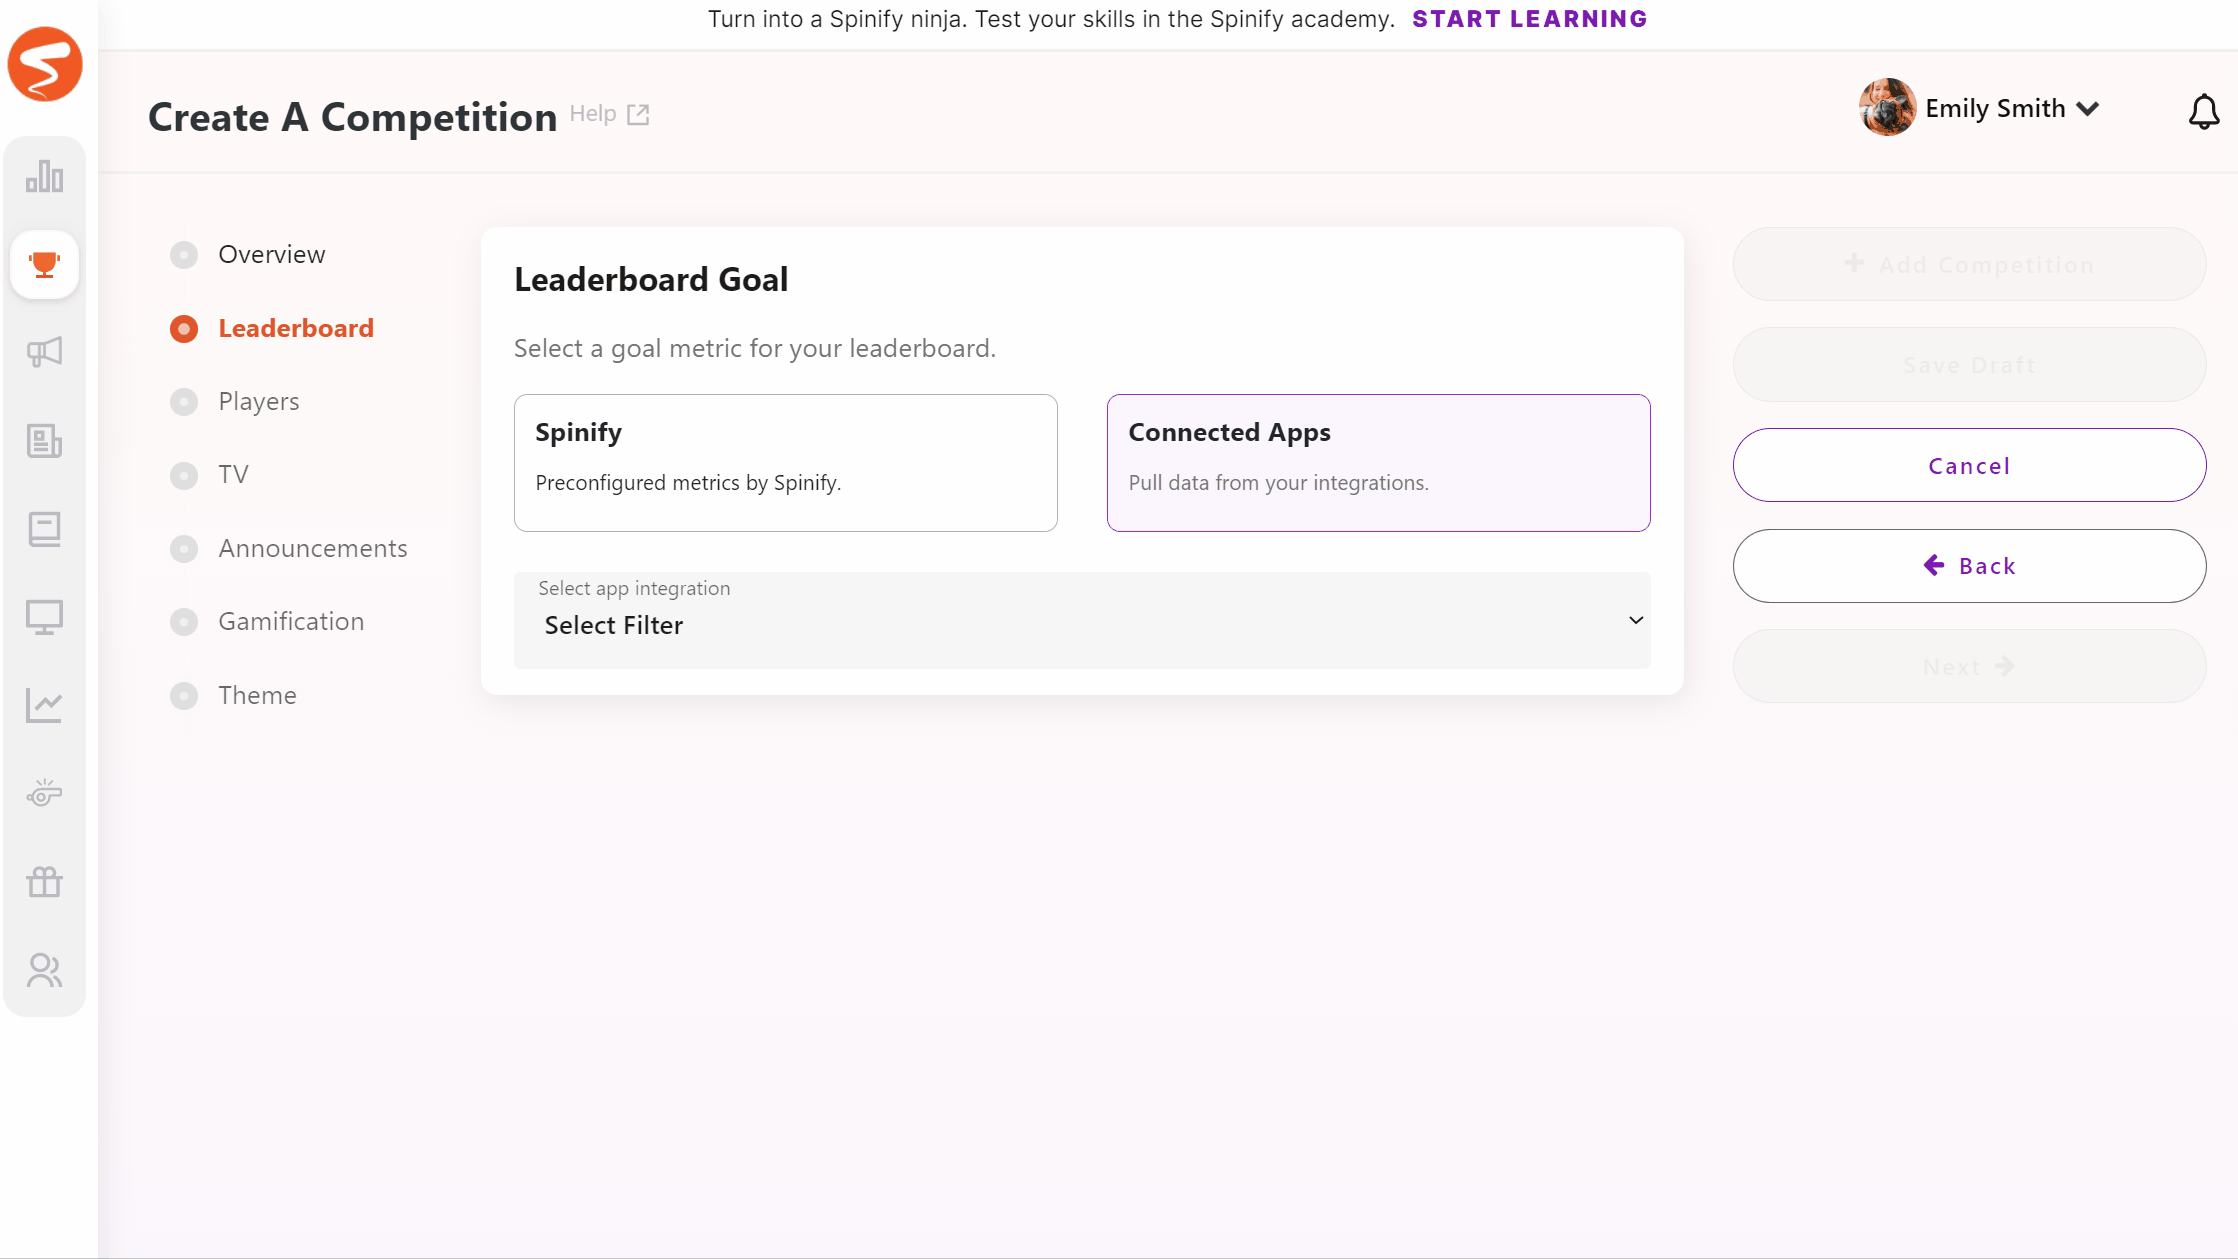2238x1259 pixels.
Task: Click Emily Smith profile dropdown arrow
Action: (x=2089, y=108)
